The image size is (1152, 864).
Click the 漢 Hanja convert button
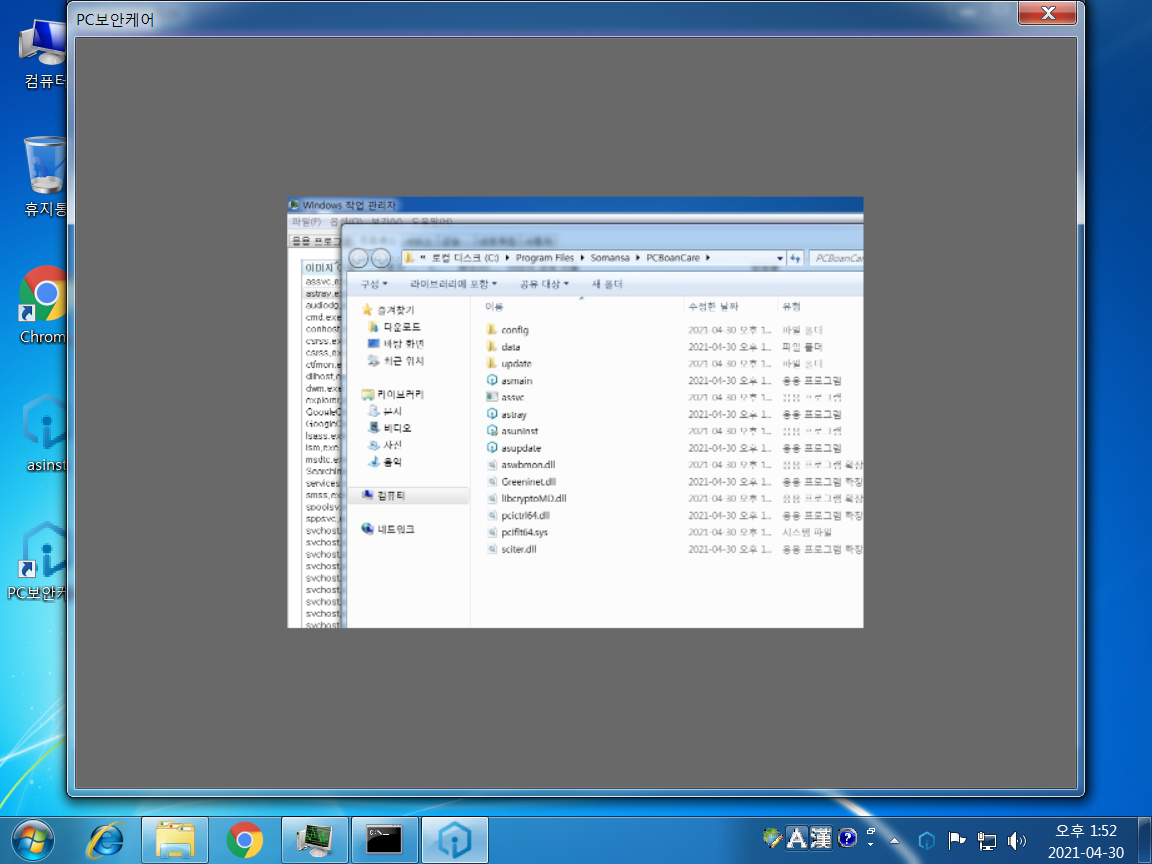(821, 838)
